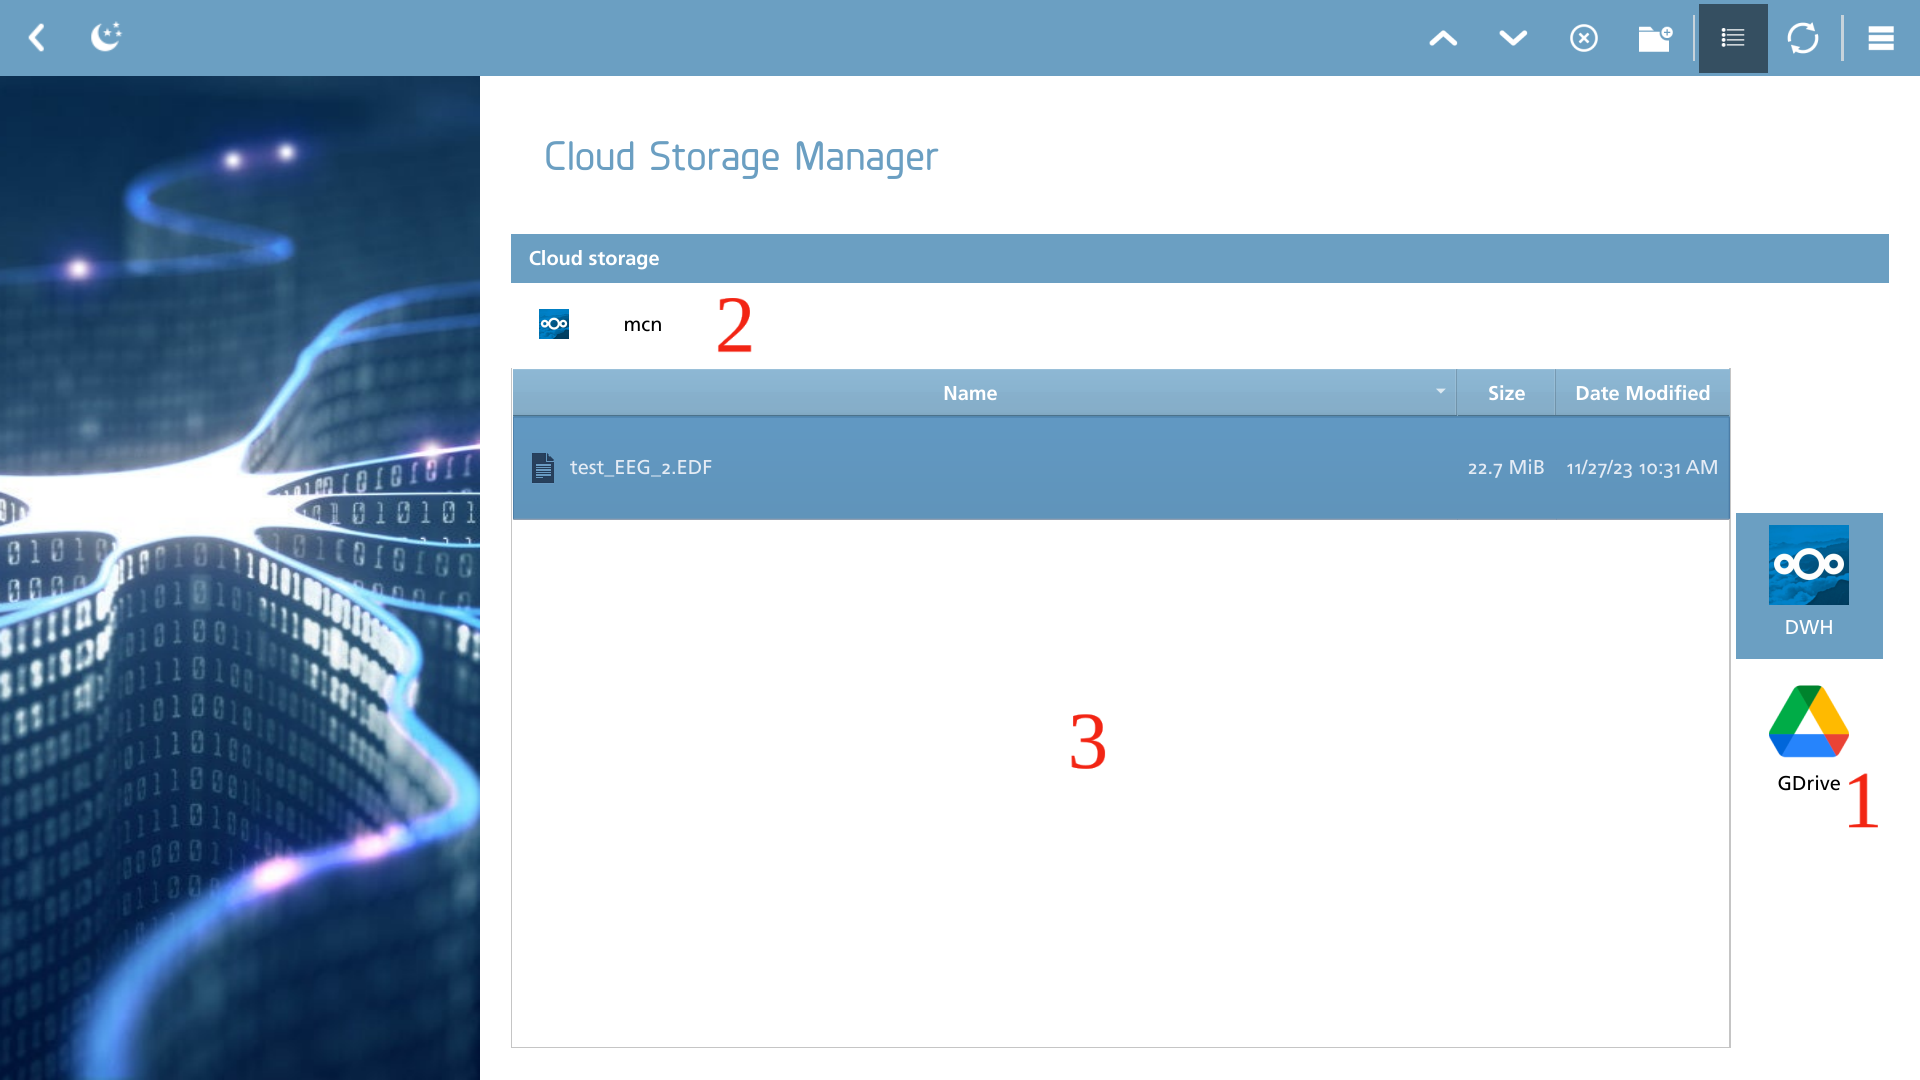Image resolution: width=1920 pixels, height=1080 pixels.
Task: Select the GDrive storage
Action: (1809, 740)
